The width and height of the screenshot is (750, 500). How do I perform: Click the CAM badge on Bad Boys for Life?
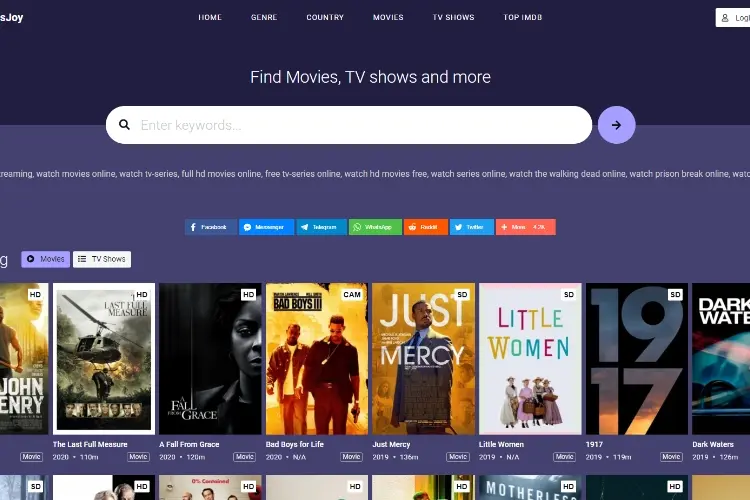click(352, 295)
